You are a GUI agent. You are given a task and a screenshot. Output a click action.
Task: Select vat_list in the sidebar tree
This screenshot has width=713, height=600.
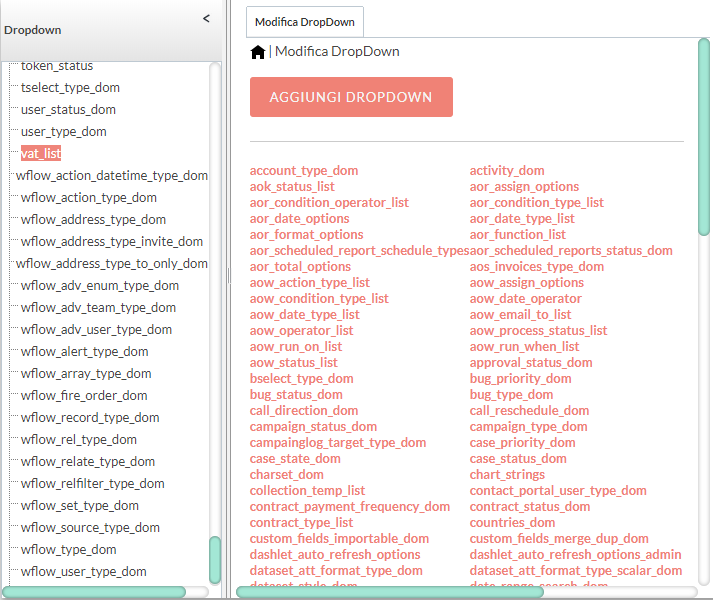[41, 154]
